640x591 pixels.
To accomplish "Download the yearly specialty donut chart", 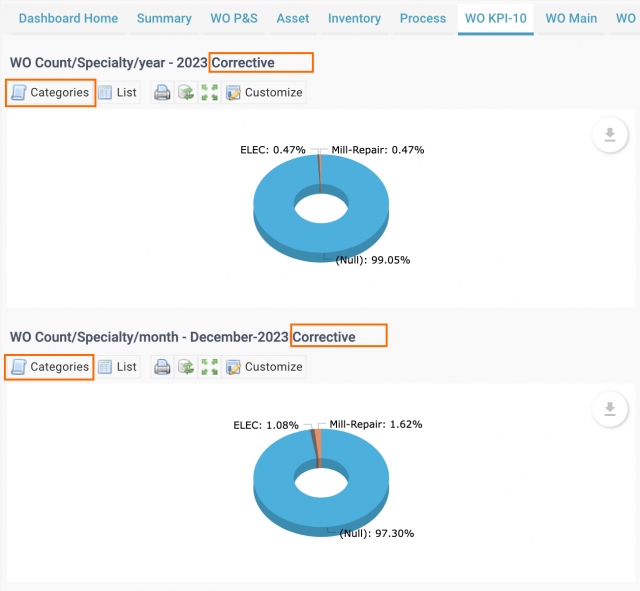I will pyautogui.click(x=610, y=135).
